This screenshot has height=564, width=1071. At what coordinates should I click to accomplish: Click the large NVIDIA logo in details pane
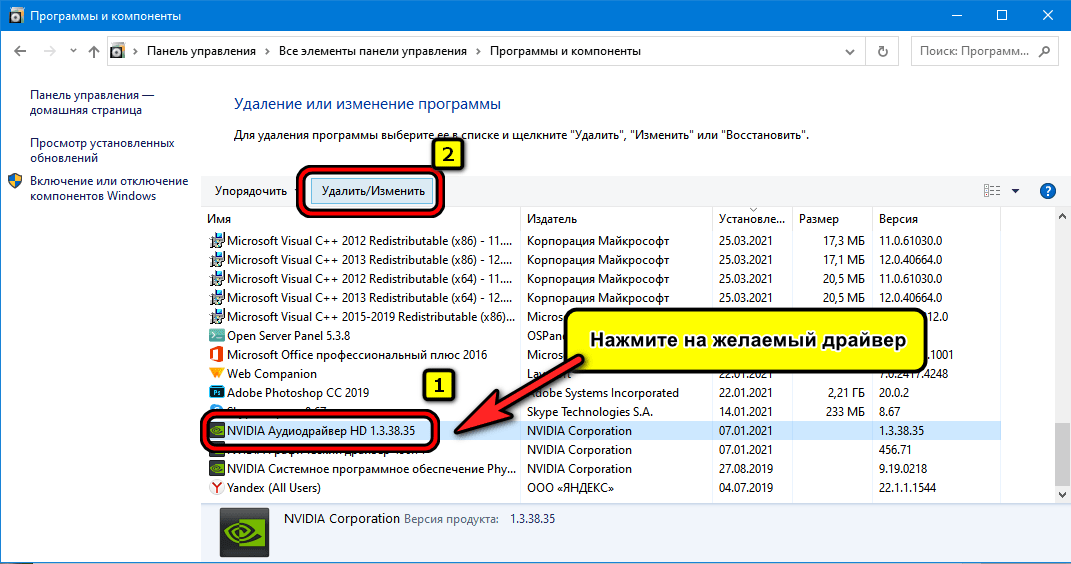[x=245, y=533]
